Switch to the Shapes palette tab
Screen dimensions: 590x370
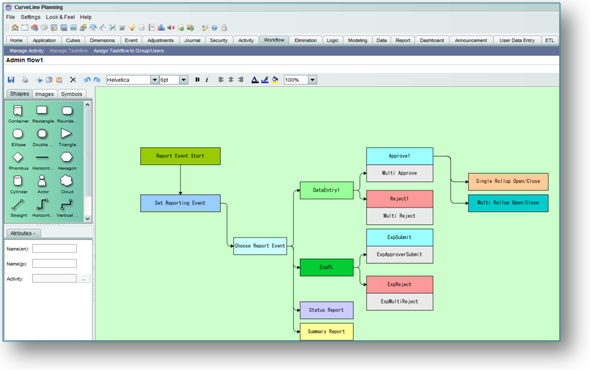[x=19, y=94]
